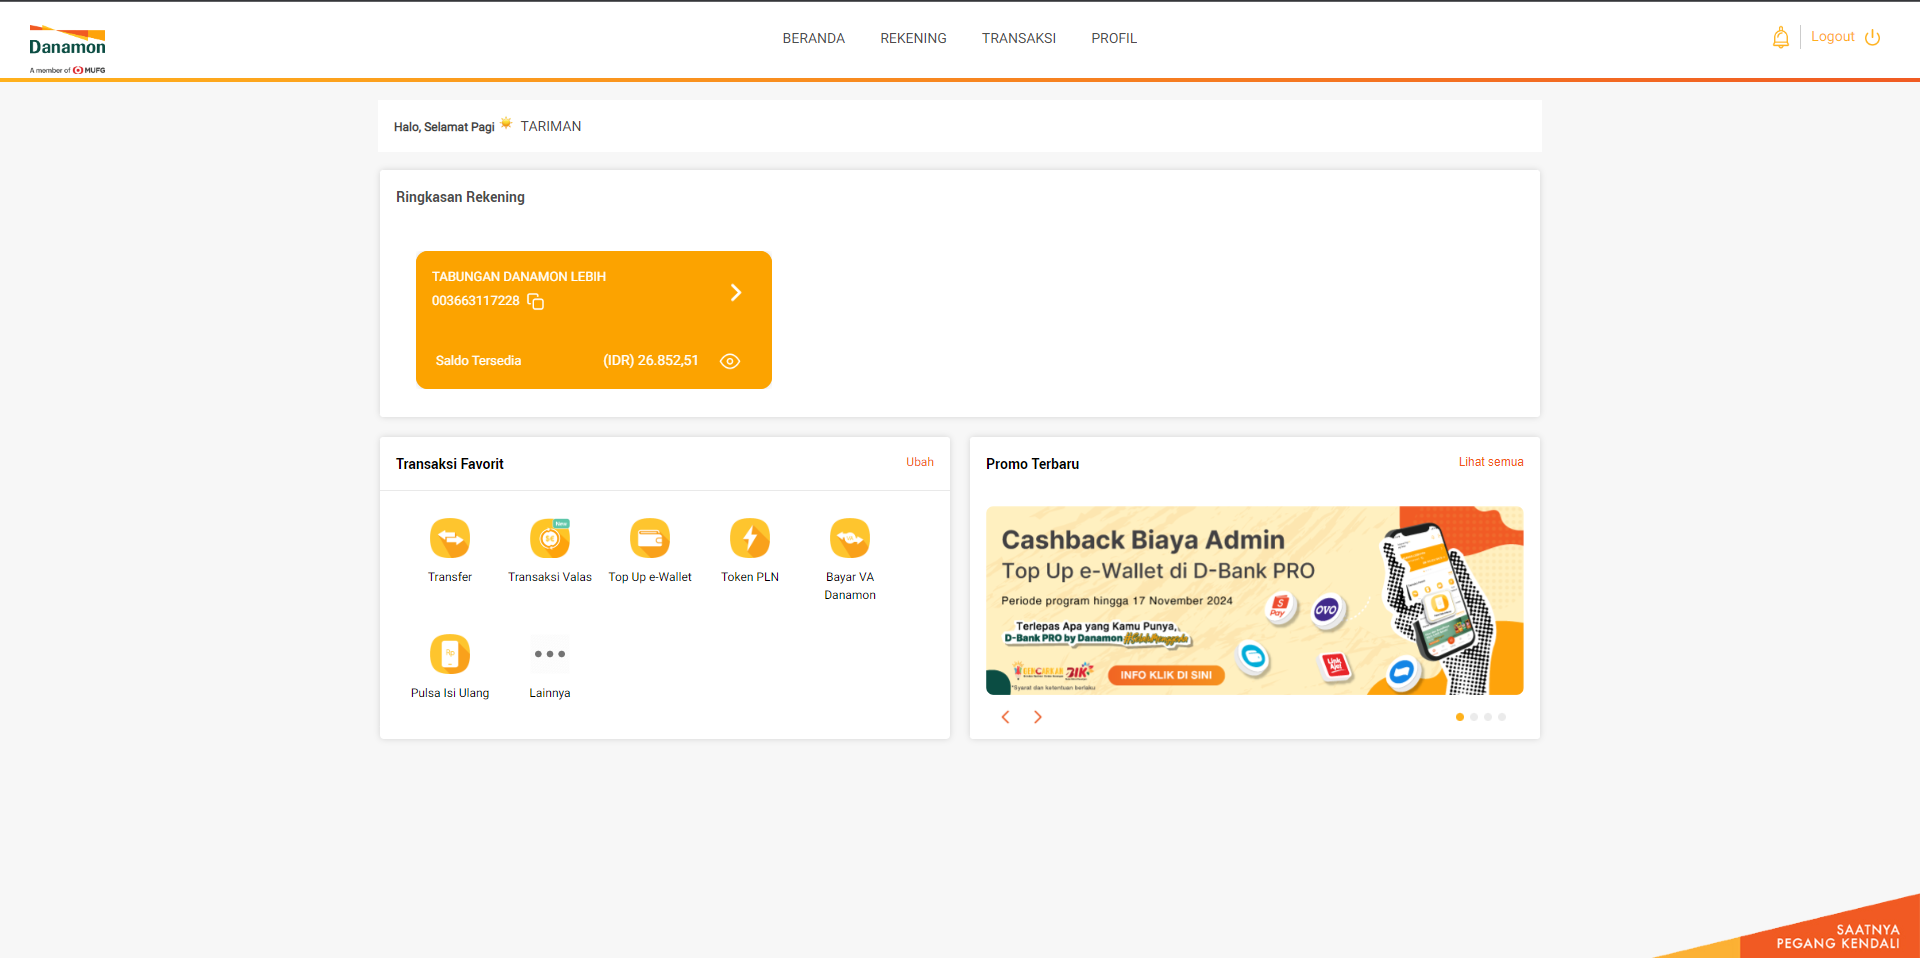Open the TRANSAKSI menu
1920x958 pixels.
[x=1019, y=38]
